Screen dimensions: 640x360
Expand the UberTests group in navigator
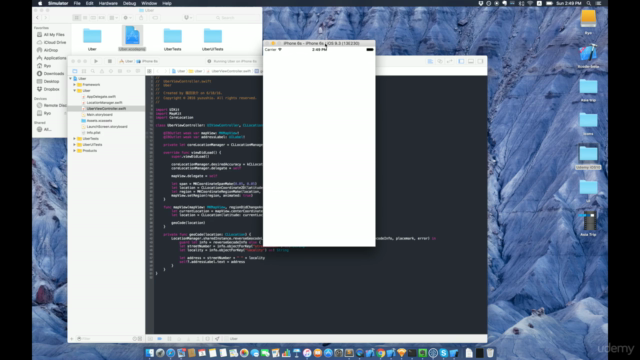(x=75, y=139)
